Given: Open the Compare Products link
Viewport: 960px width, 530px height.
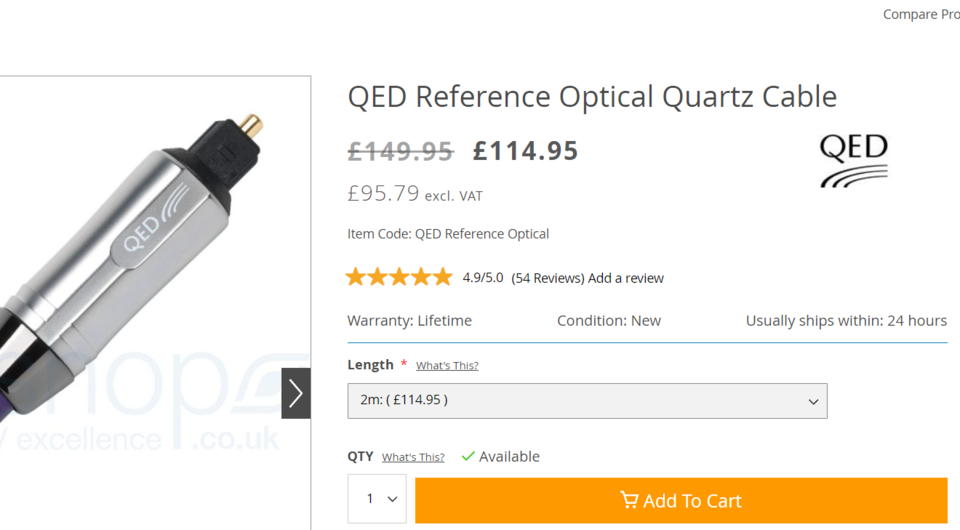Looking at the screenshot, I should (921, 14).
